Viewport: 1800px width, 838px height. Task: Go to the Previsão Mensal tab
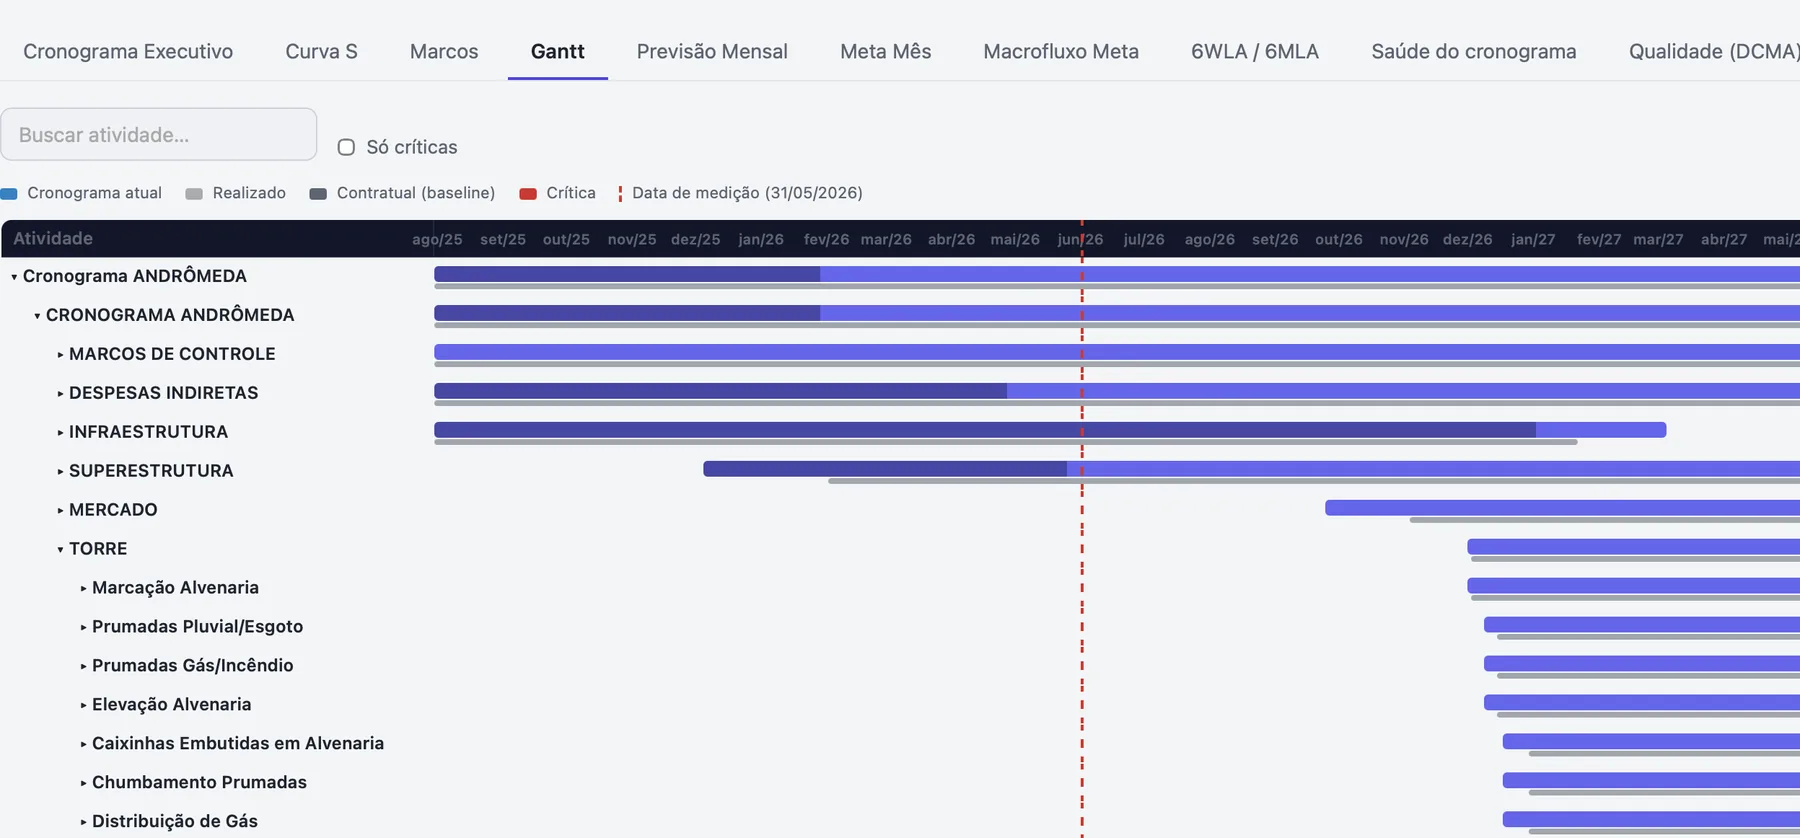point(712,51)
